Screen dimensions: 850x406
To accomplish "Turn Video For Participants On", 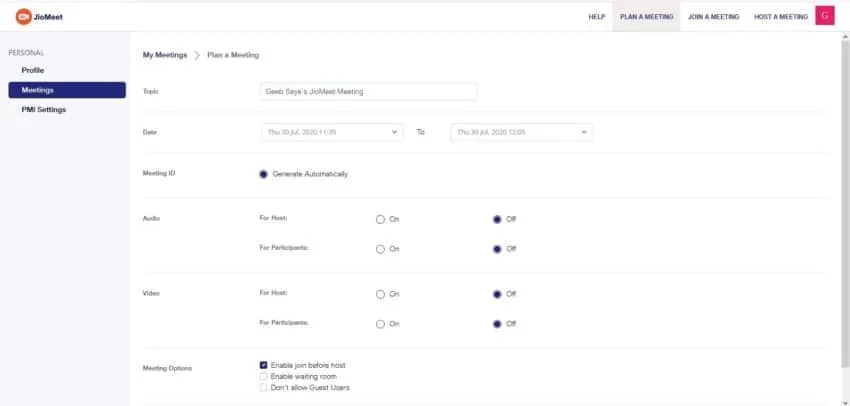I will pyautogui.click(x=380, y=324).
